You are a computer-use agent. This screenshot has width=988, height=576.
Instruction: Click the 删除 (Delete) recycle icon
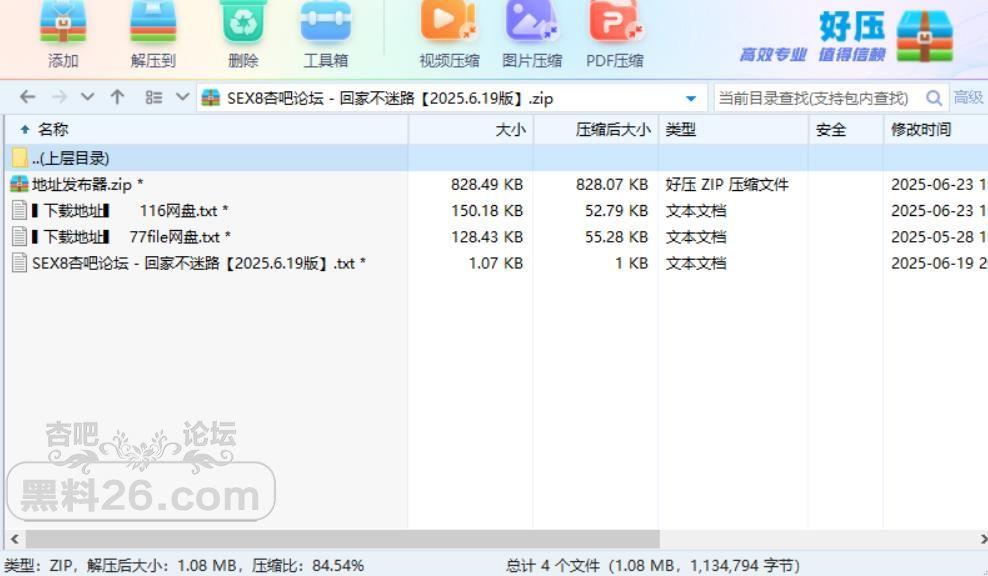coord(243,23)
